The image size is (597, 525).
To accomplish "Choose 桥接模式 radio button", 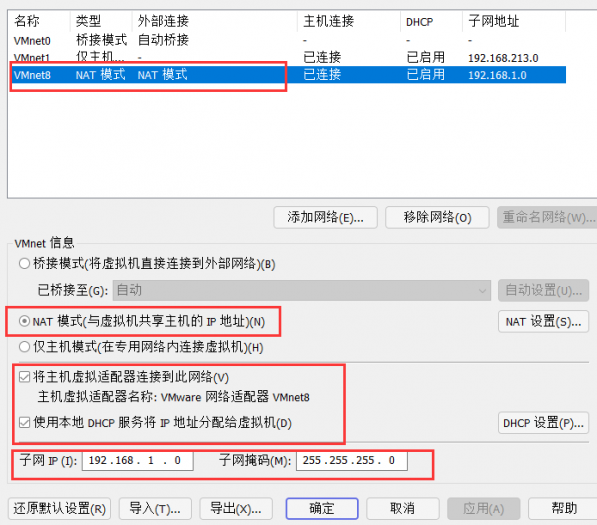I will click(24, 263).
